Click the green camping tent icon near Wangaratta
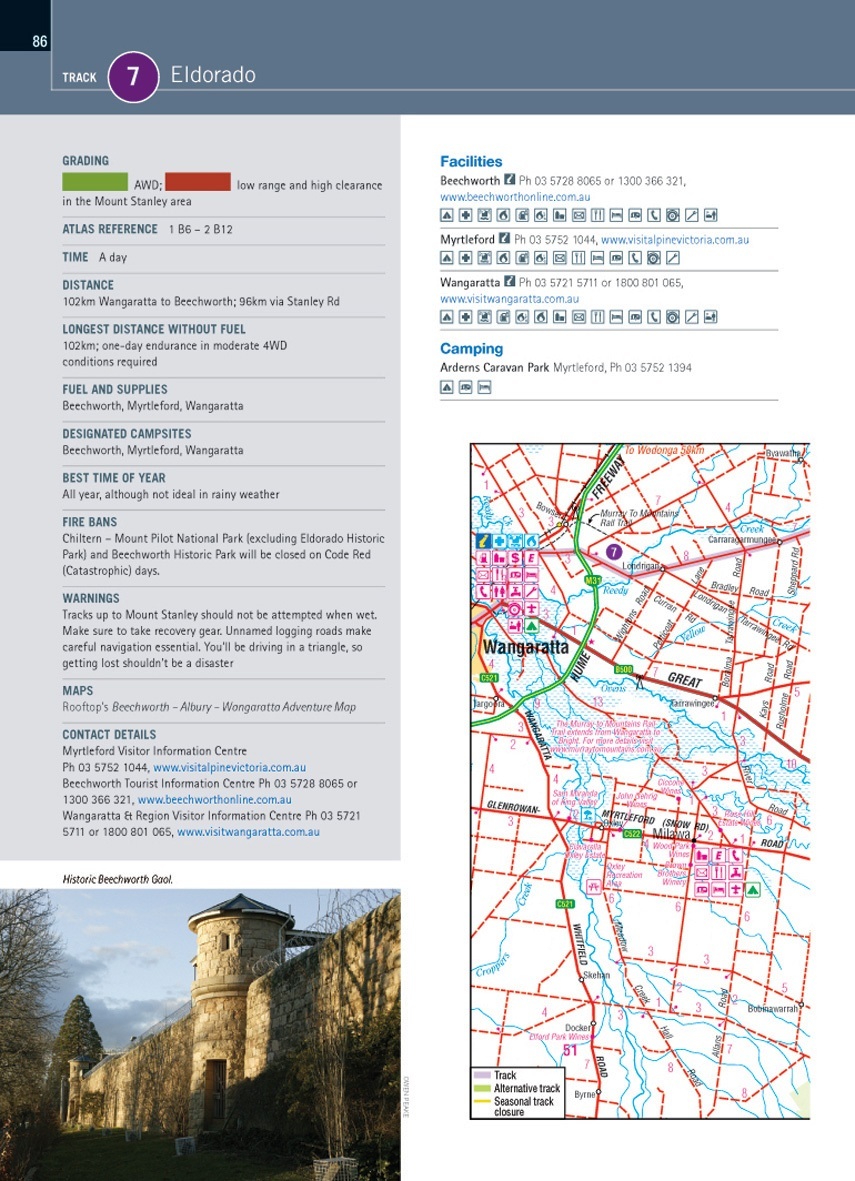The height and width of the screenshot is (1181, 855). (533, 626)
